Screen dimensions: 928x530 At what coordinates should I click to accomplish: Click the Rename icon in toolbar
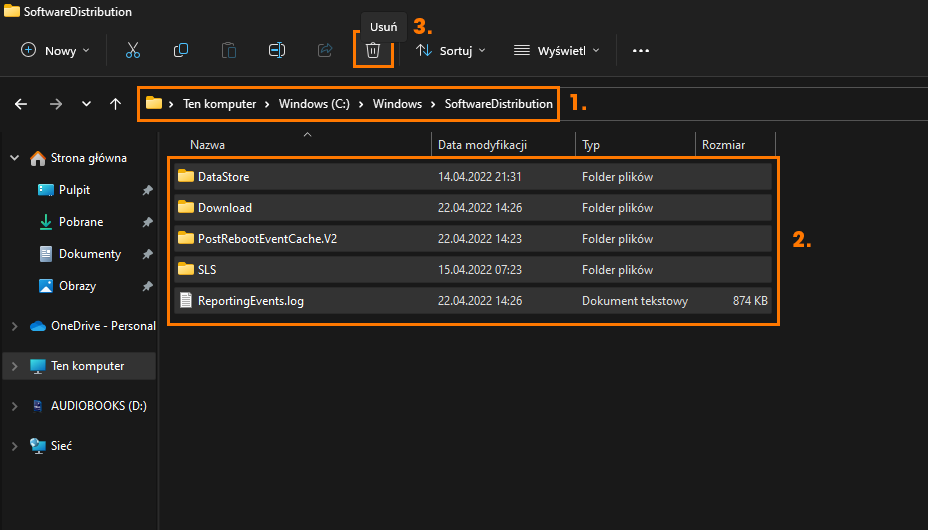pos(277,50)
